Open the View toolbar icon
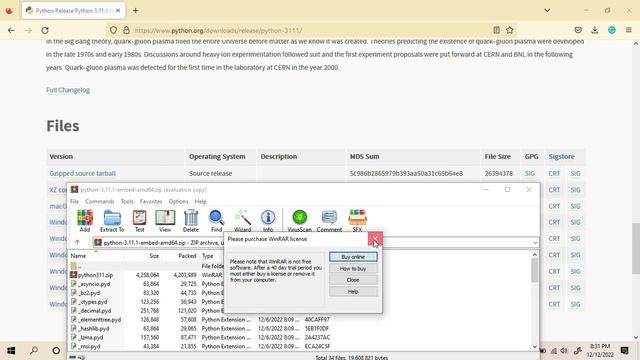Image resolution: width=640 pixels, height=360 pixels. [x=165, y=221]
